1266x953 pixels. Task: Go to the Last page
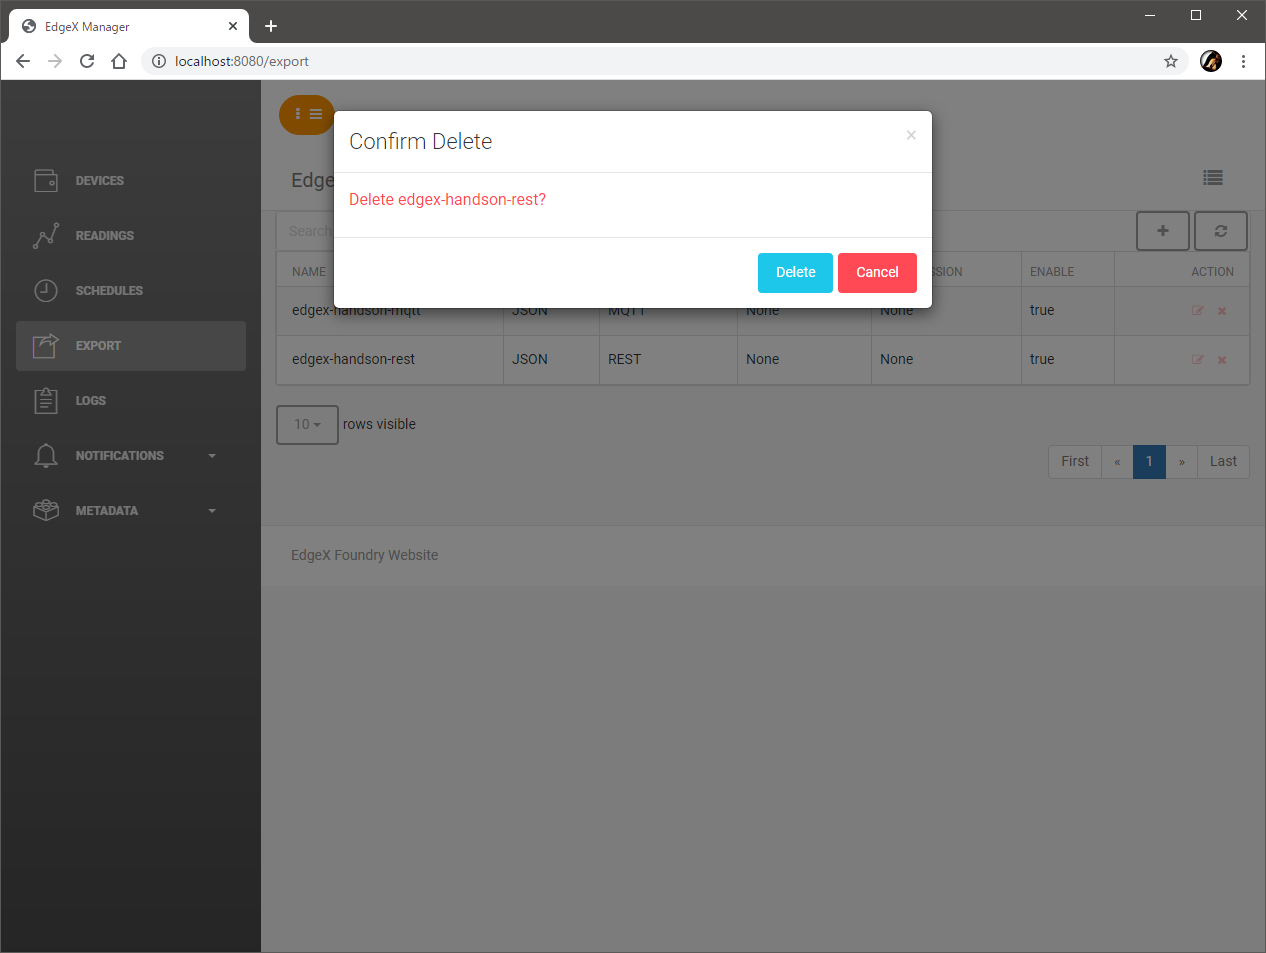pyautogui.click(x=1222, y=462)
